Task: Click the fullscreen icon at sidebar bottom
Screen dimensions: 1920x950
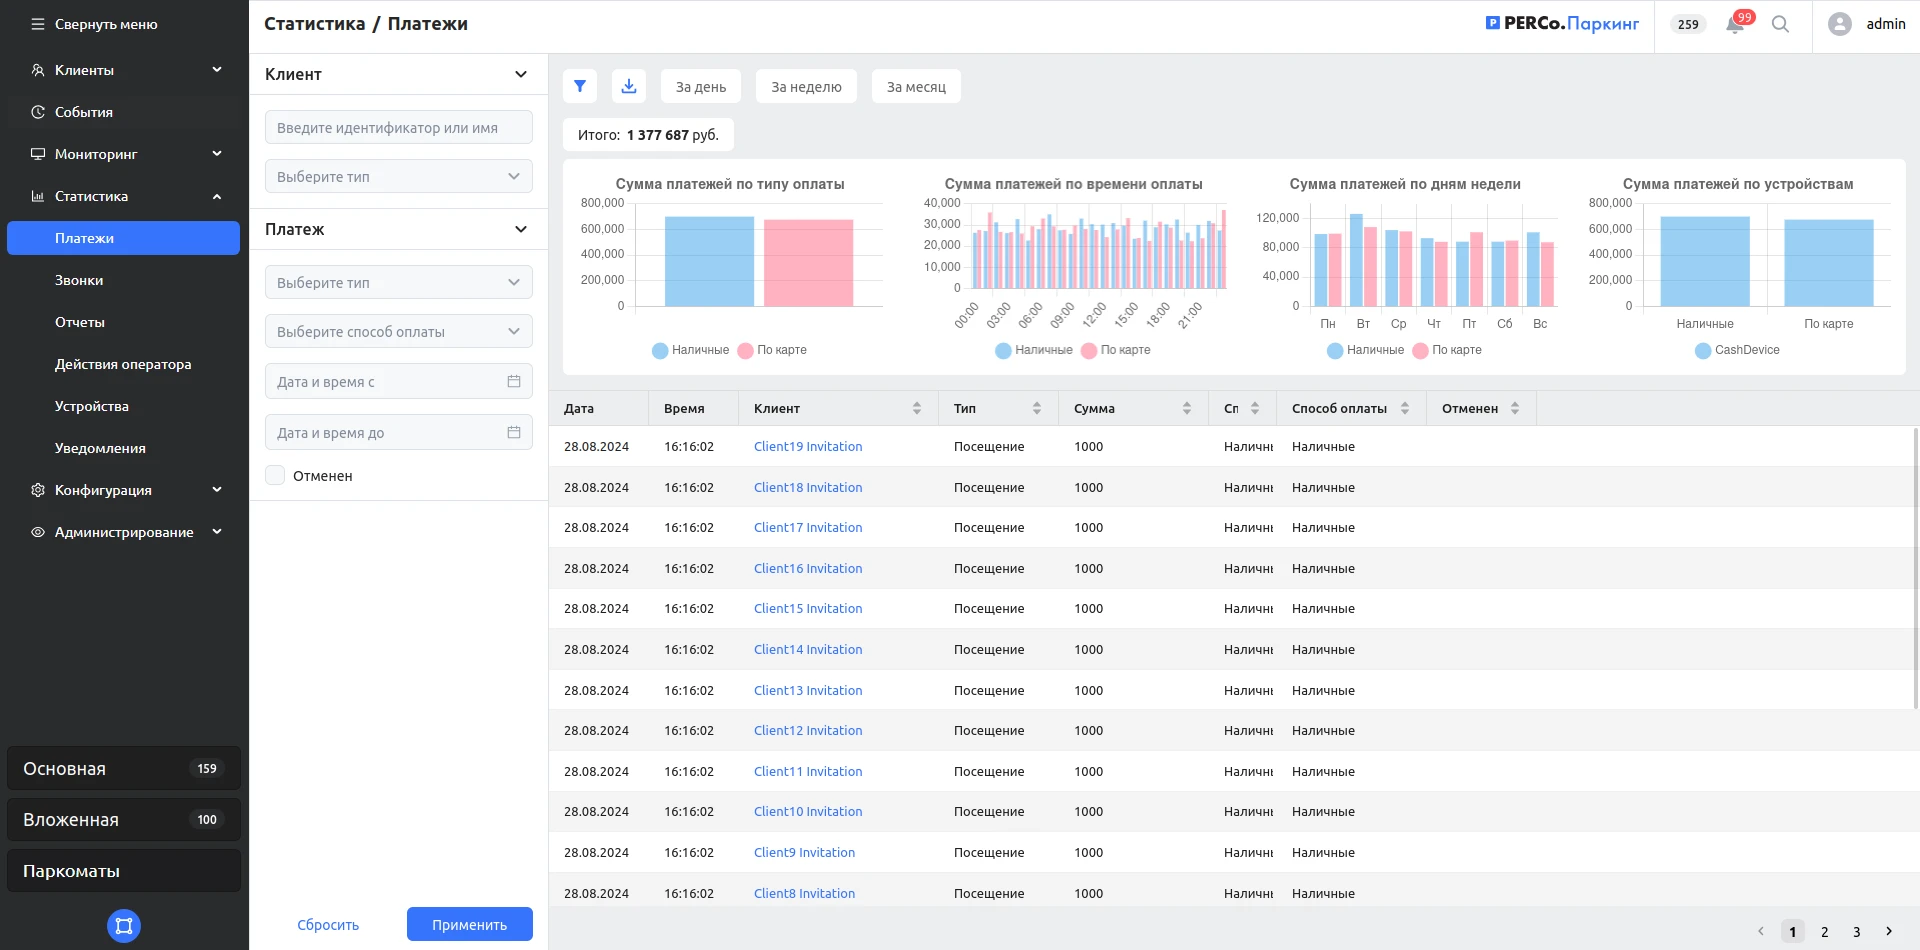Action: tap(124, 926)
